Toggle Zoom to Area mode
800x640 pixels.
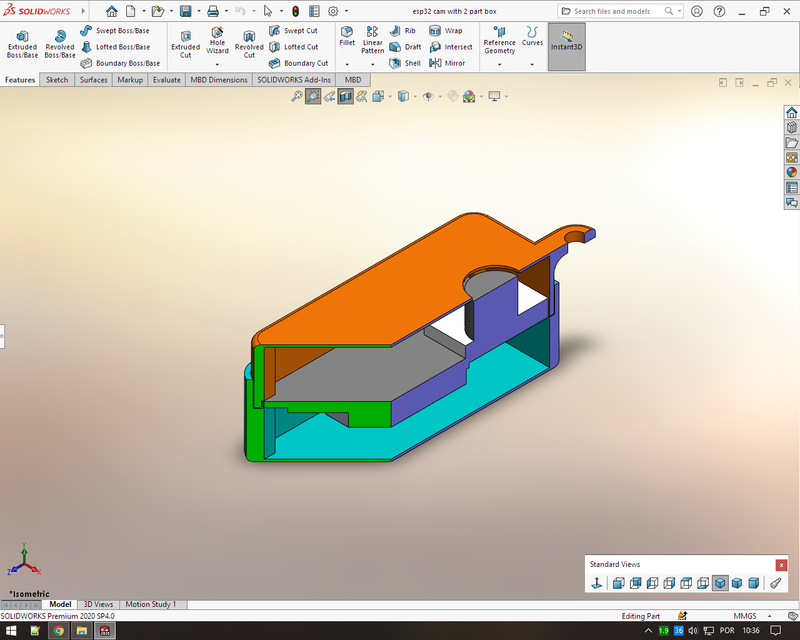312,96
